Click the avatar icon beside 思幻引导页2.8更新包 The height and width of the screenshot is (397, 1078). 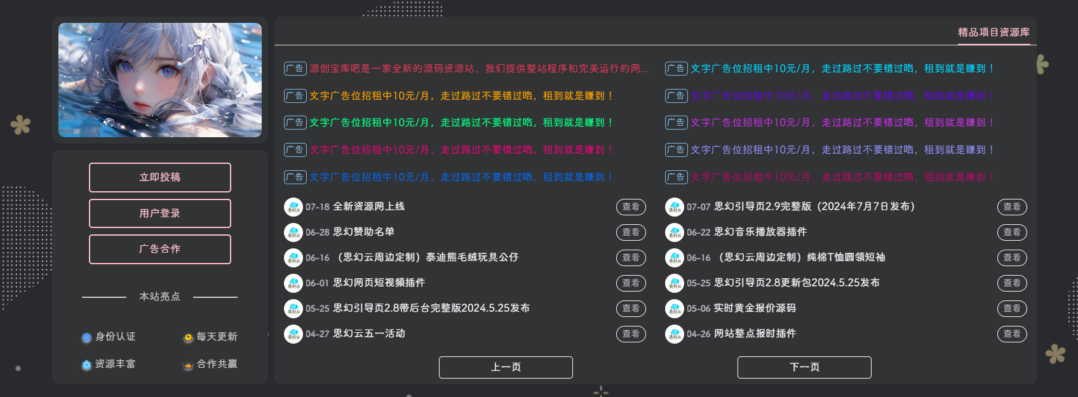pyautogui.click(x=674, y=283)
